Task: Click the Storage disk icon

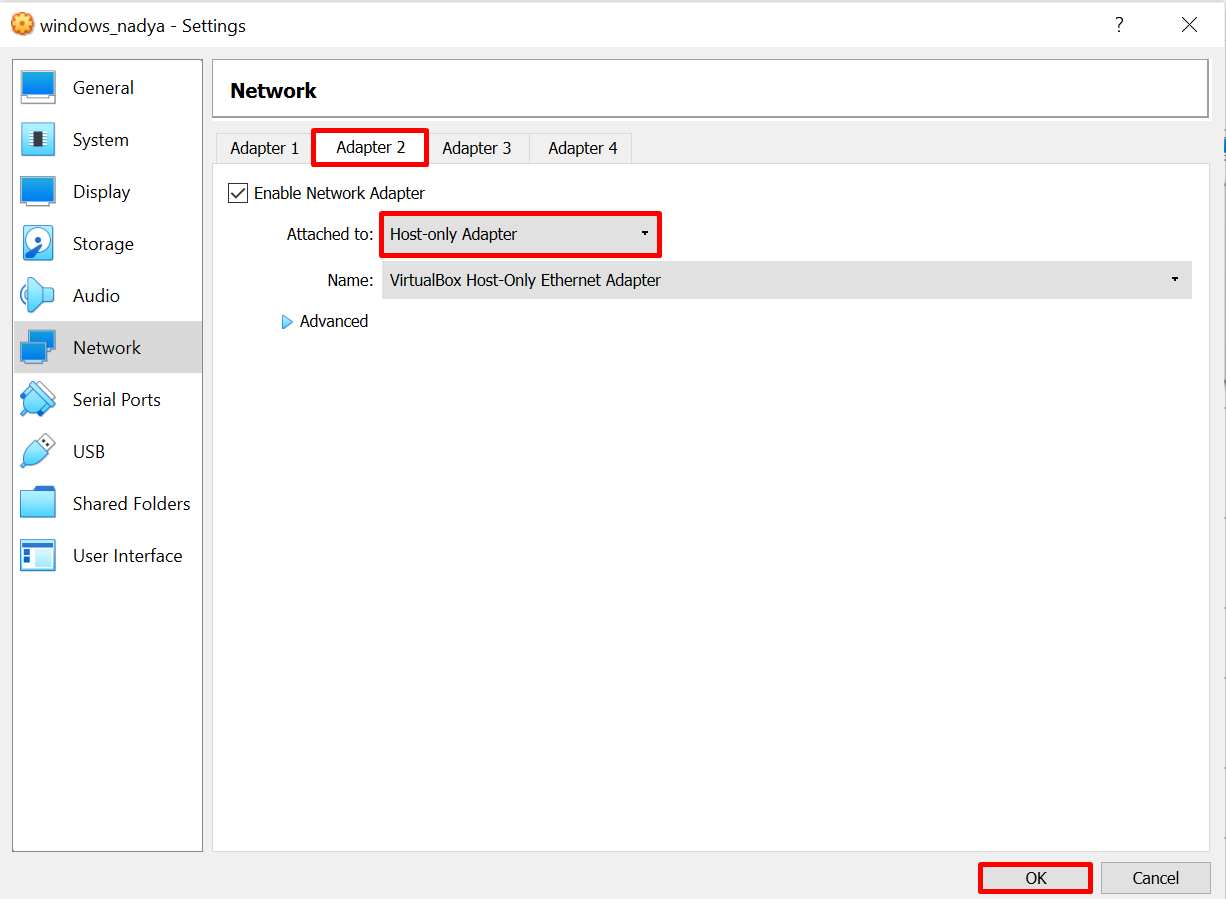Action: 38,244
